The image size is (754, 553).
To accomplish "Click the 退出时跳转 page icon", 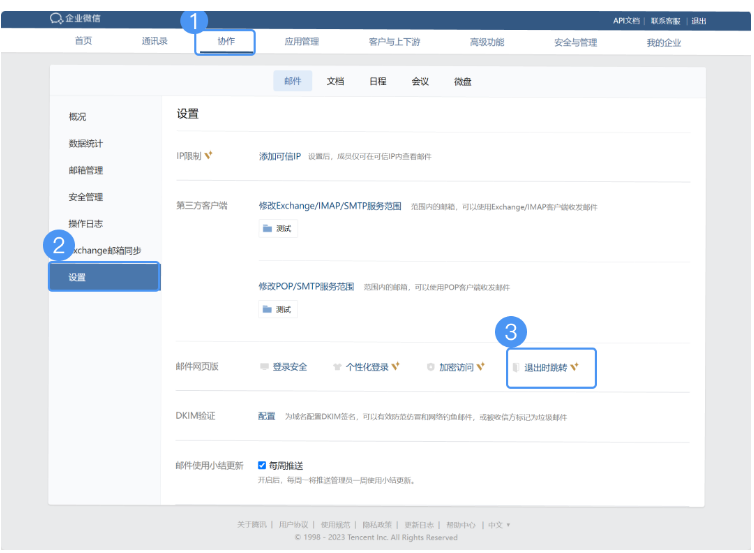I will tap(516, 367).
